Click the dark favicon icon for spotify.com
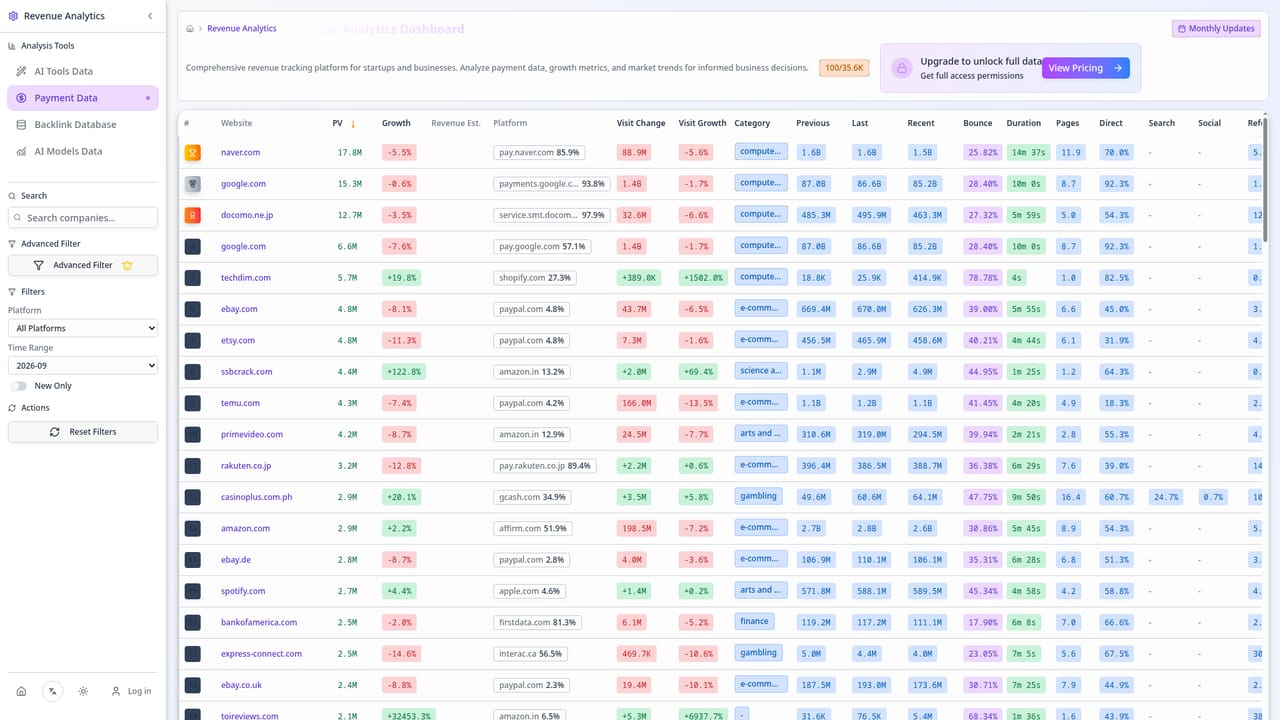1280x720 pixels. tap(193, 591)
